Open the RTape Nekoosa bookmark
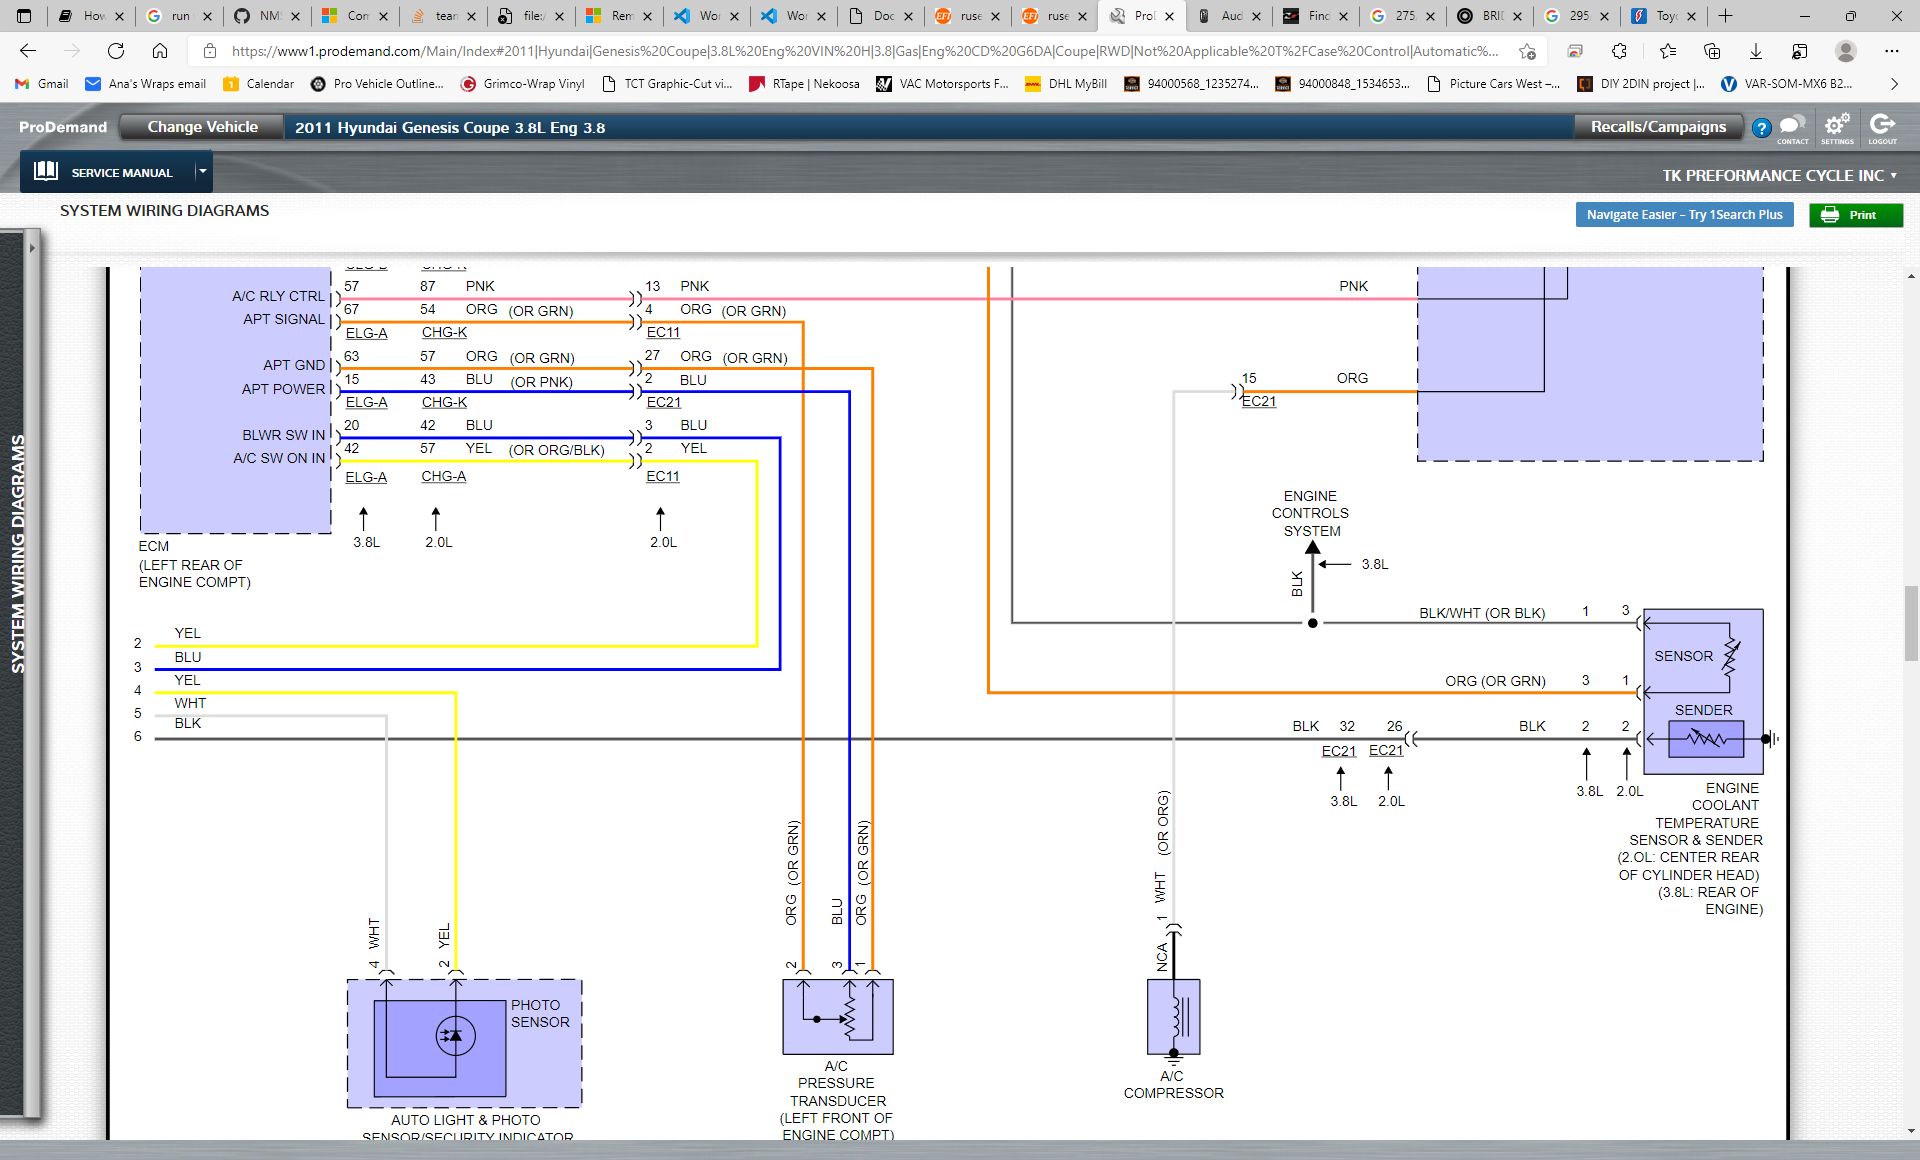1920x1160 pixels. 804,84
